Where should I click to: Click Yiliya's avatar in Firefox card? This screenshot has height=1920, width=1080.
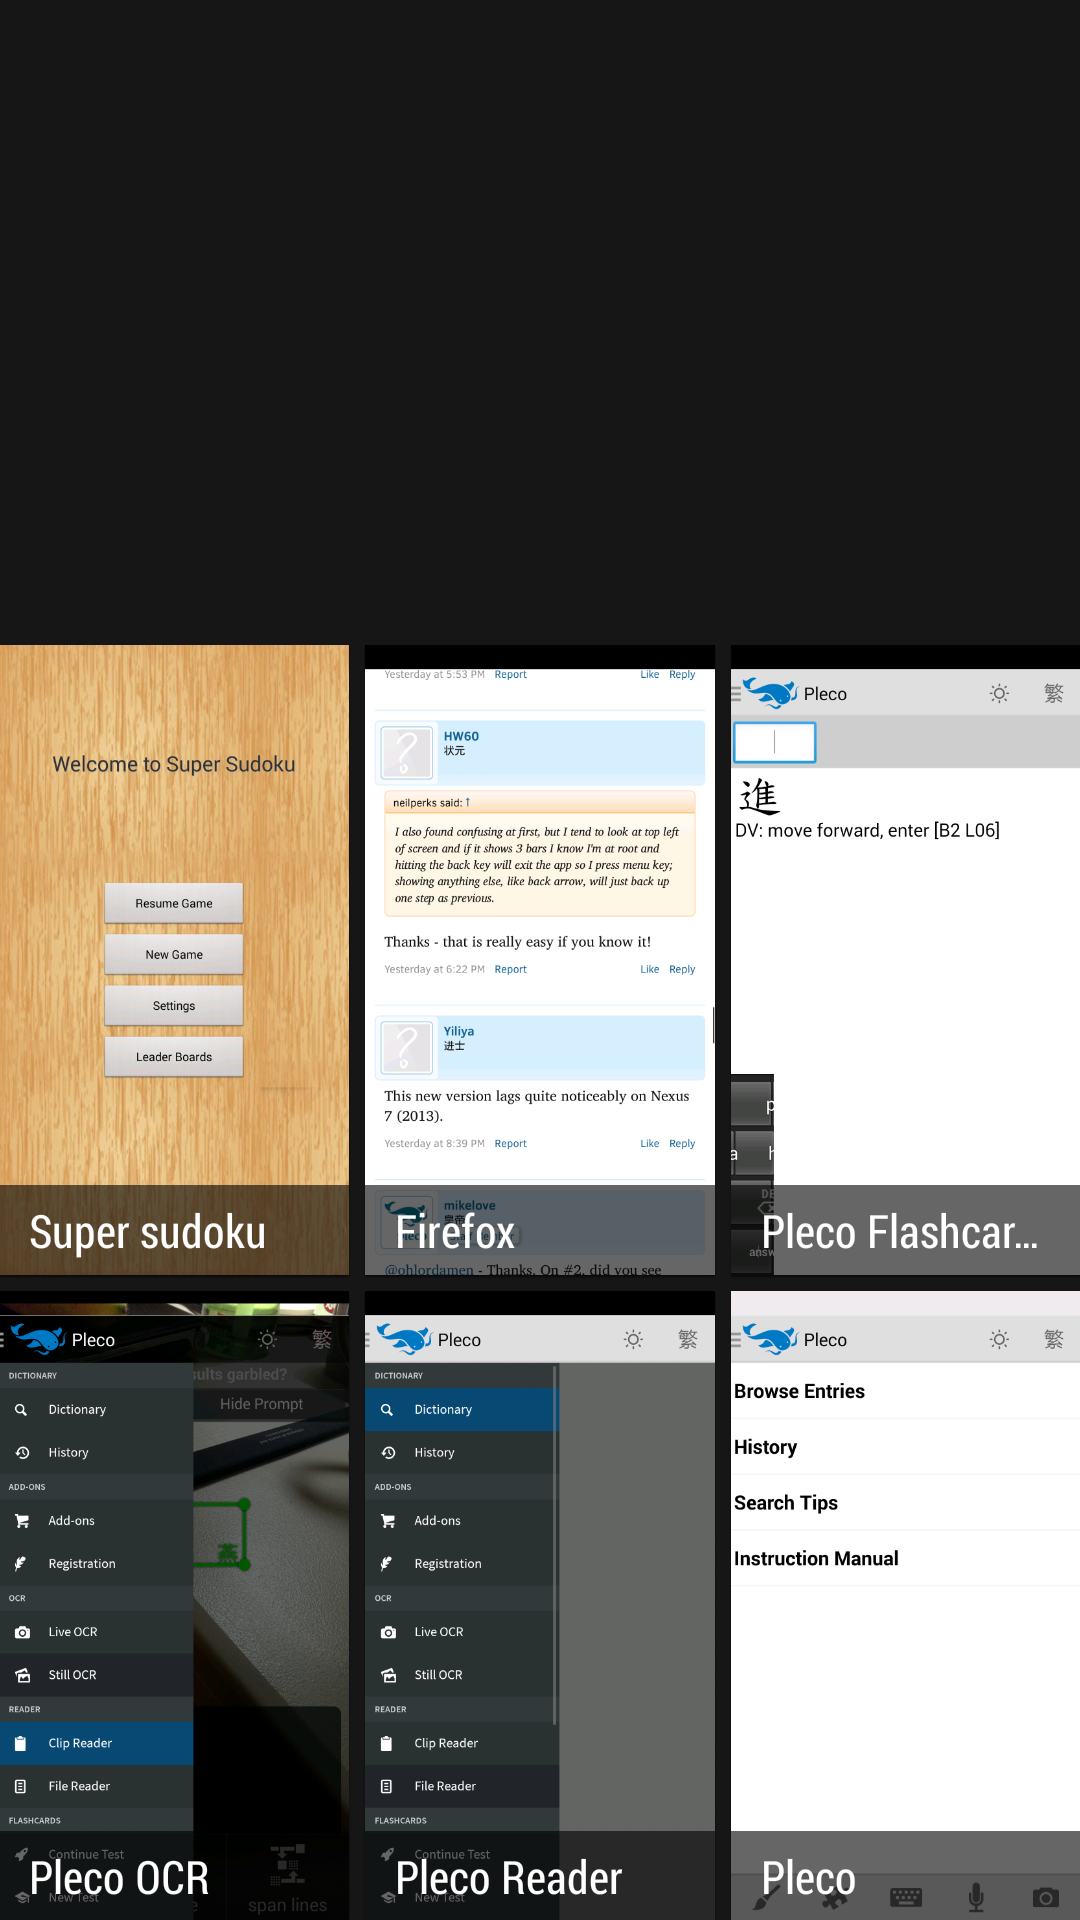point(406,1048)
